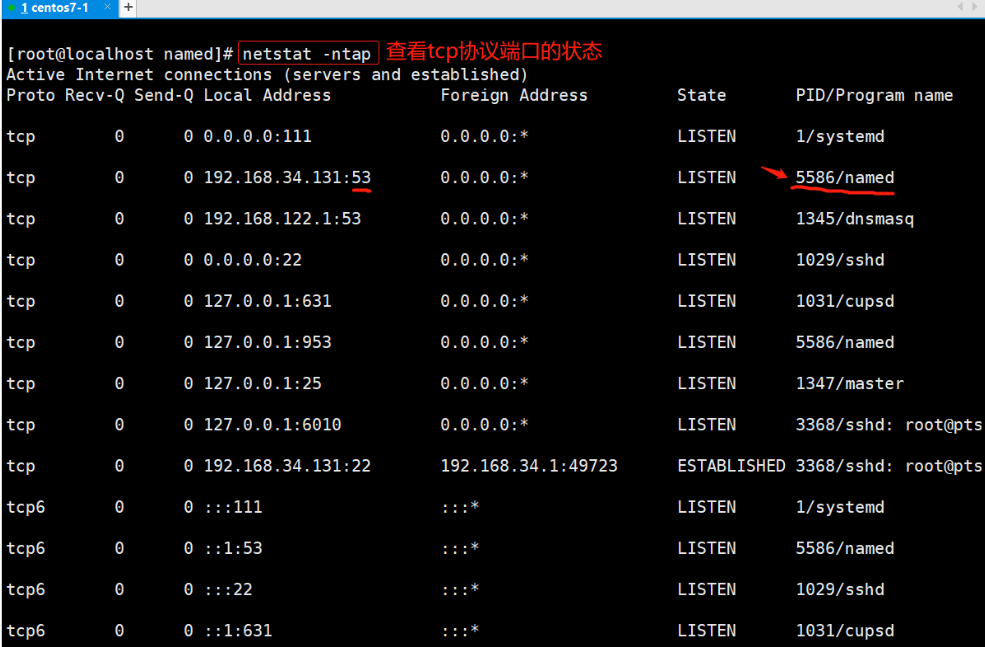Click foreign address 0.0.0.0:* in 1347/master row
The width and height of the screenshot is (985, 647).
484,383
